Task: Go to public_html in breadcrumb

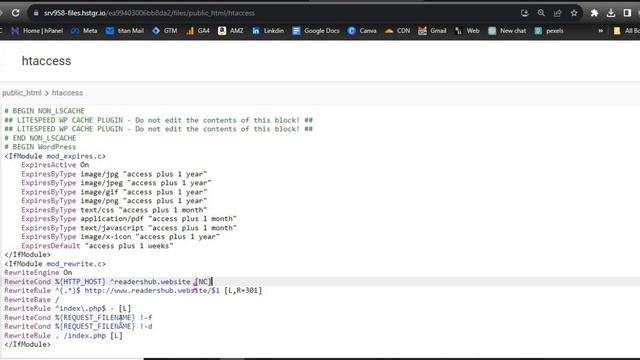Action: click(x=22, y=93)
